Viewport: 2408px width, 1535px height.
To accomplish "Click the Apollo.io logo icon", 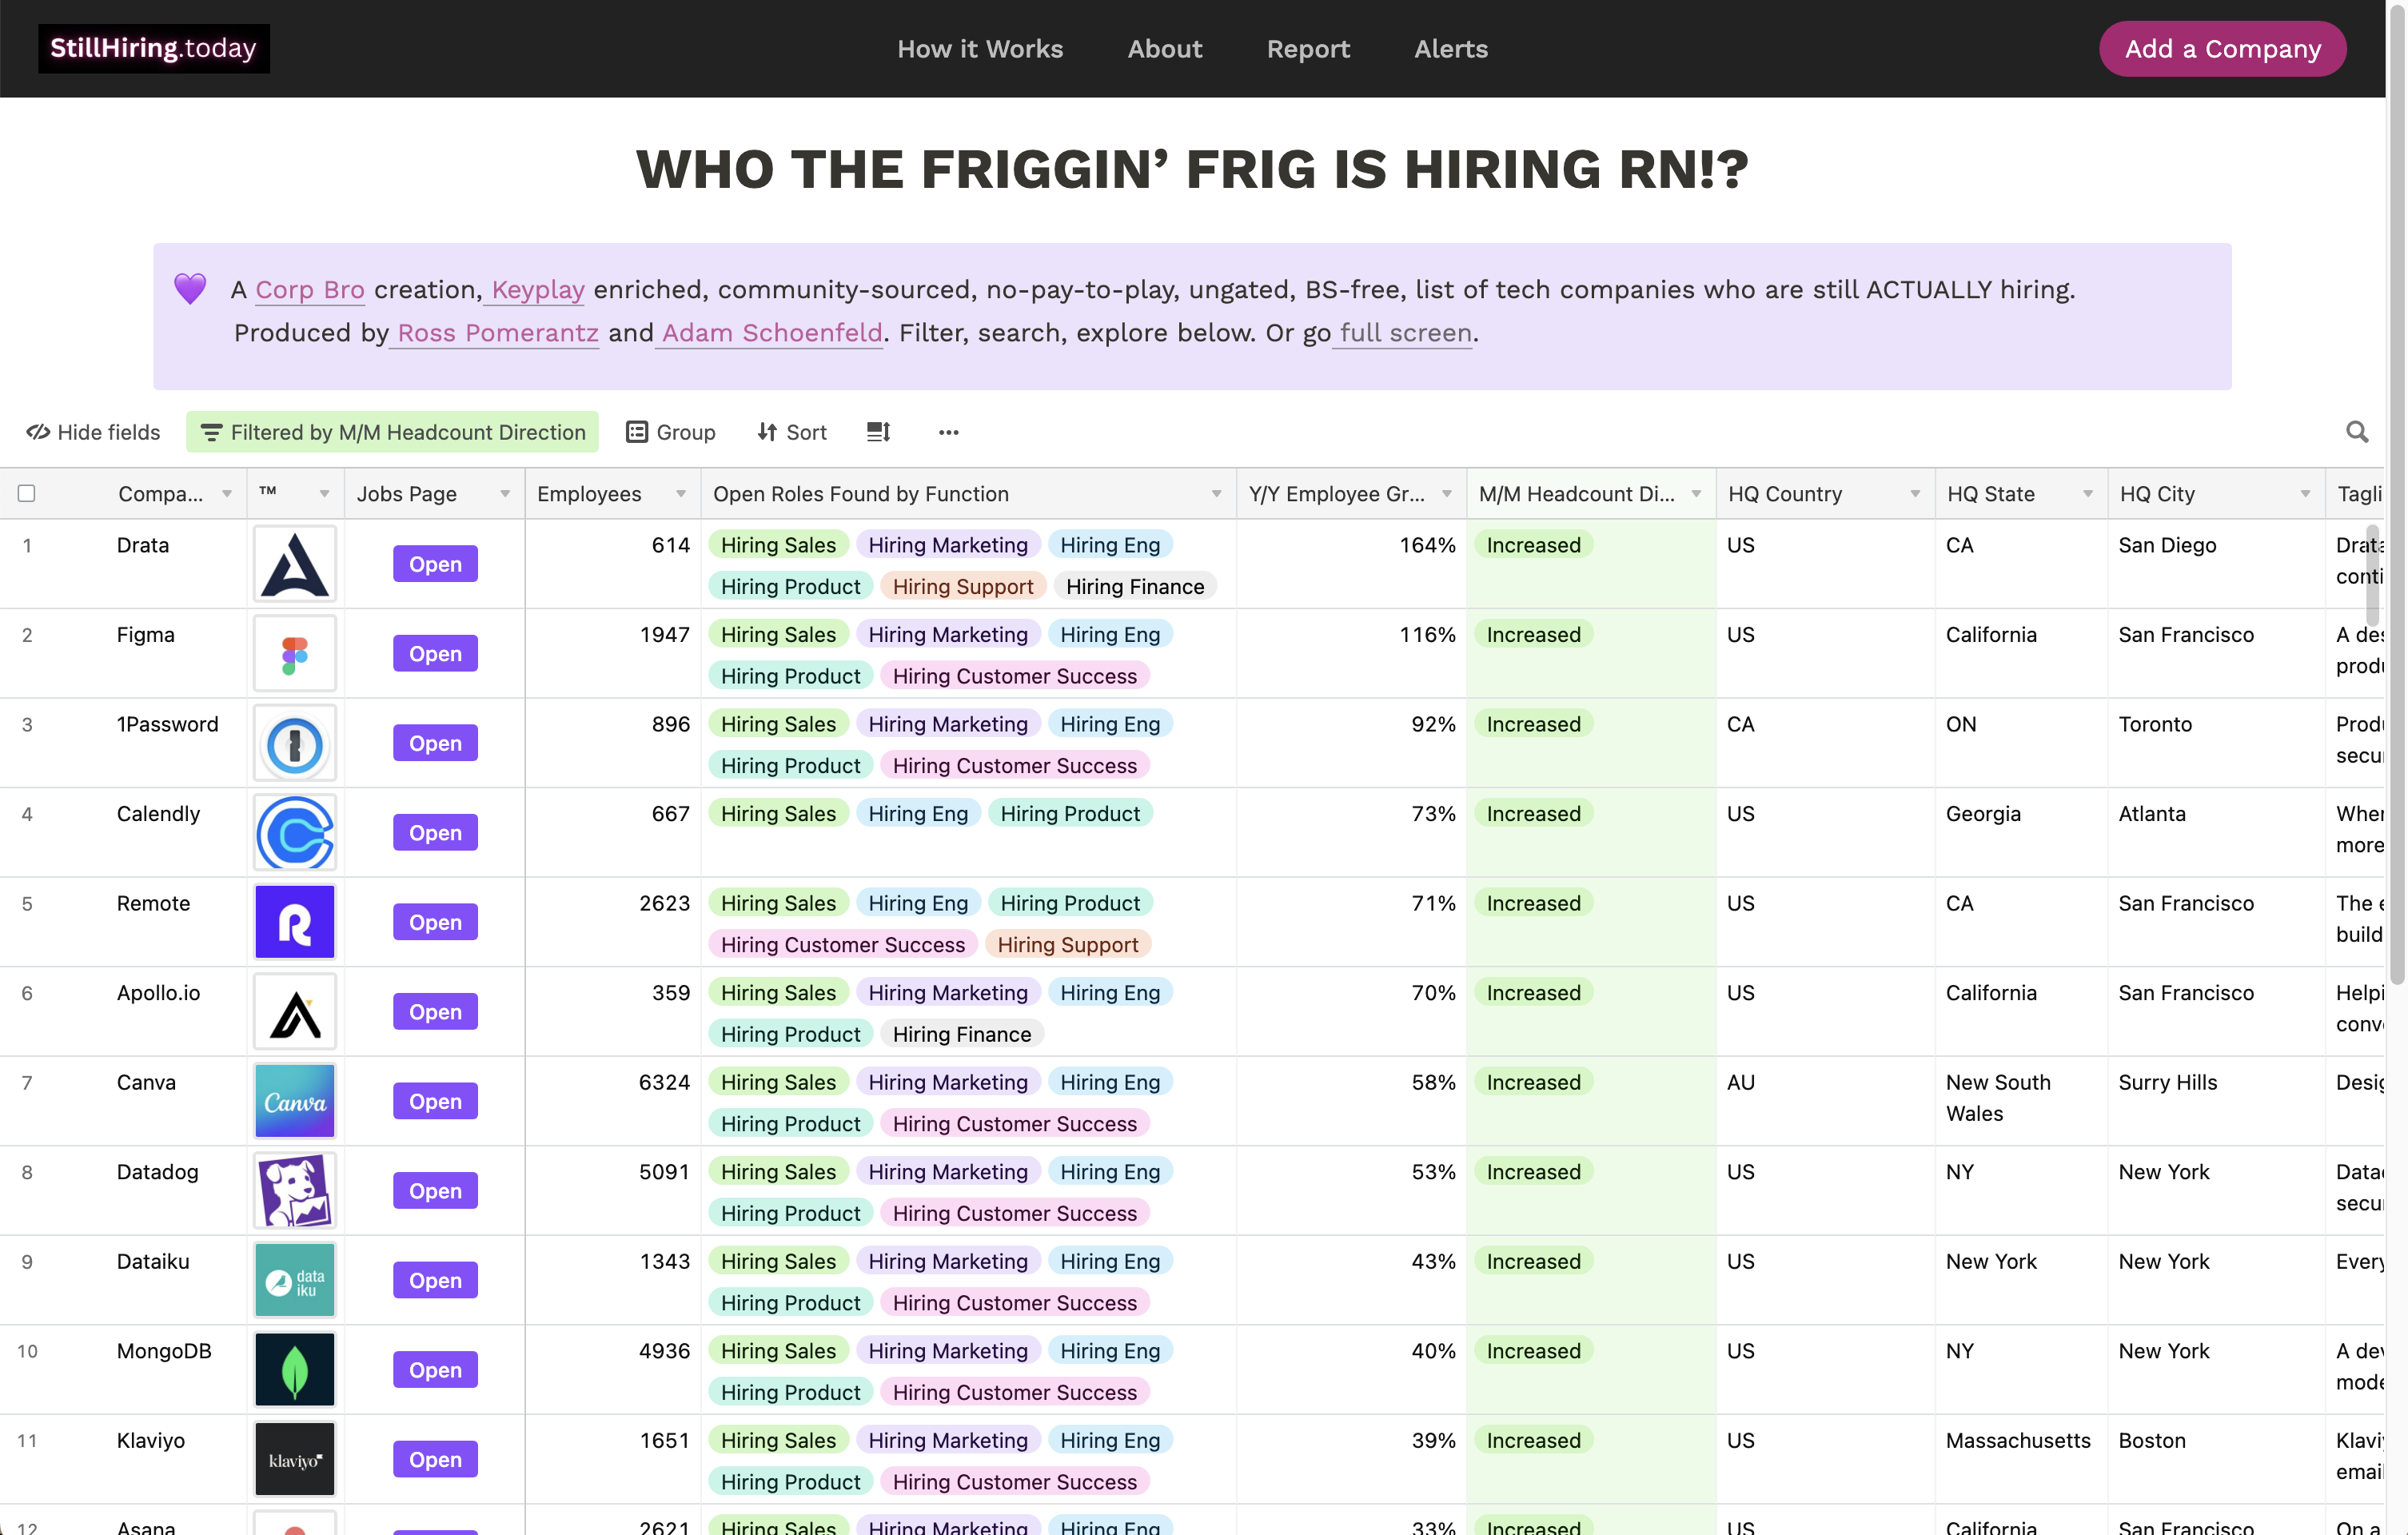I will (295, 1012).
